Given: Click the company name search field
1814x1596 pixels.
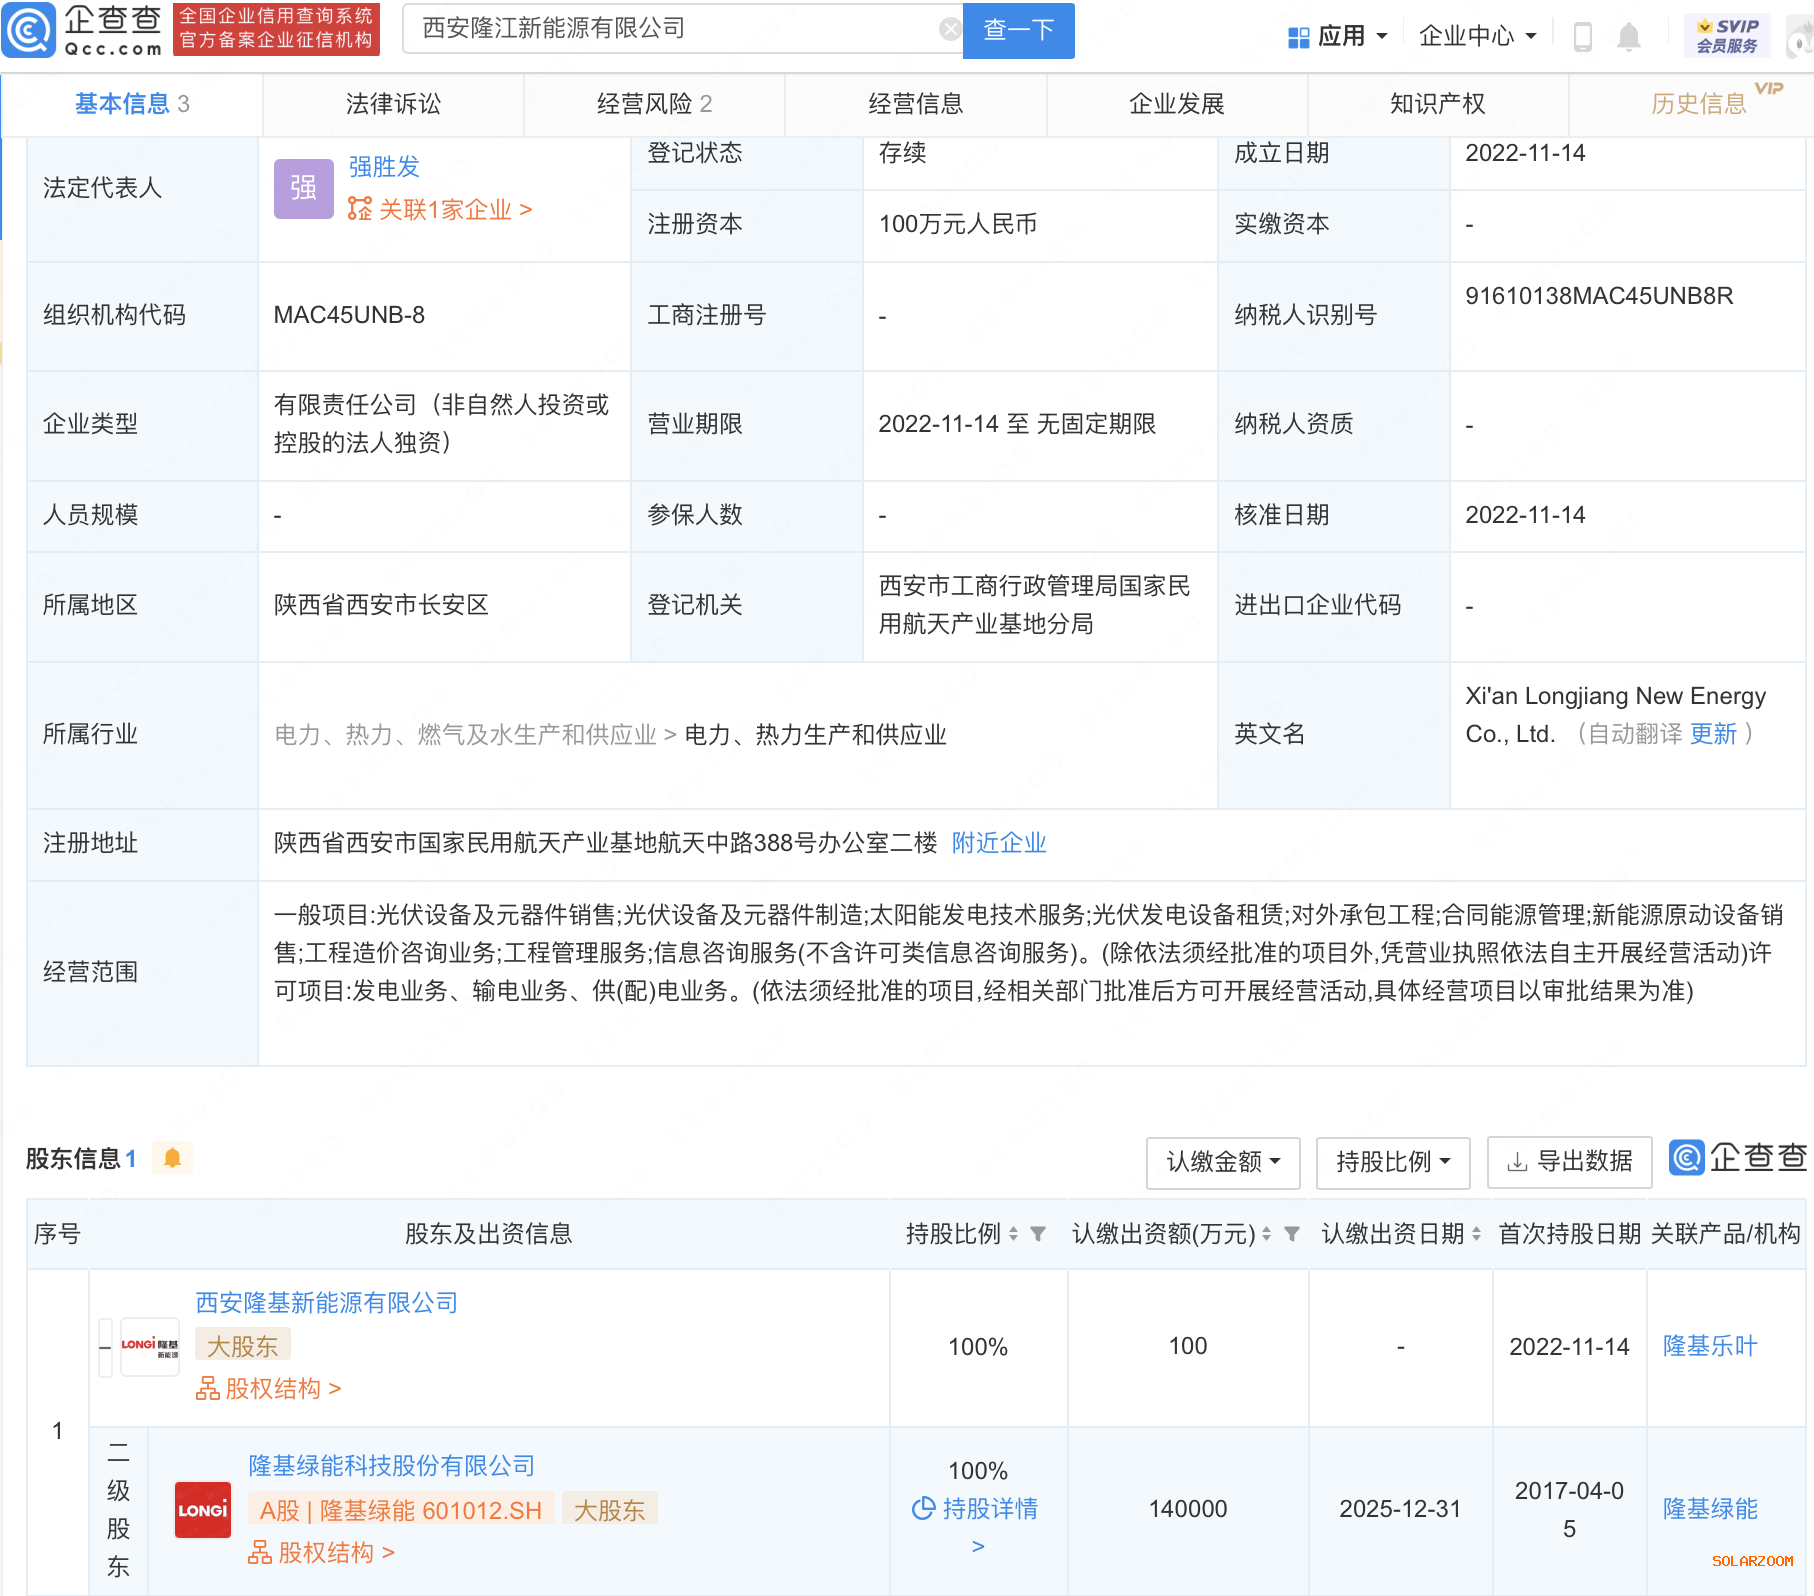Looking at the screenshot, I should point(670,29).
